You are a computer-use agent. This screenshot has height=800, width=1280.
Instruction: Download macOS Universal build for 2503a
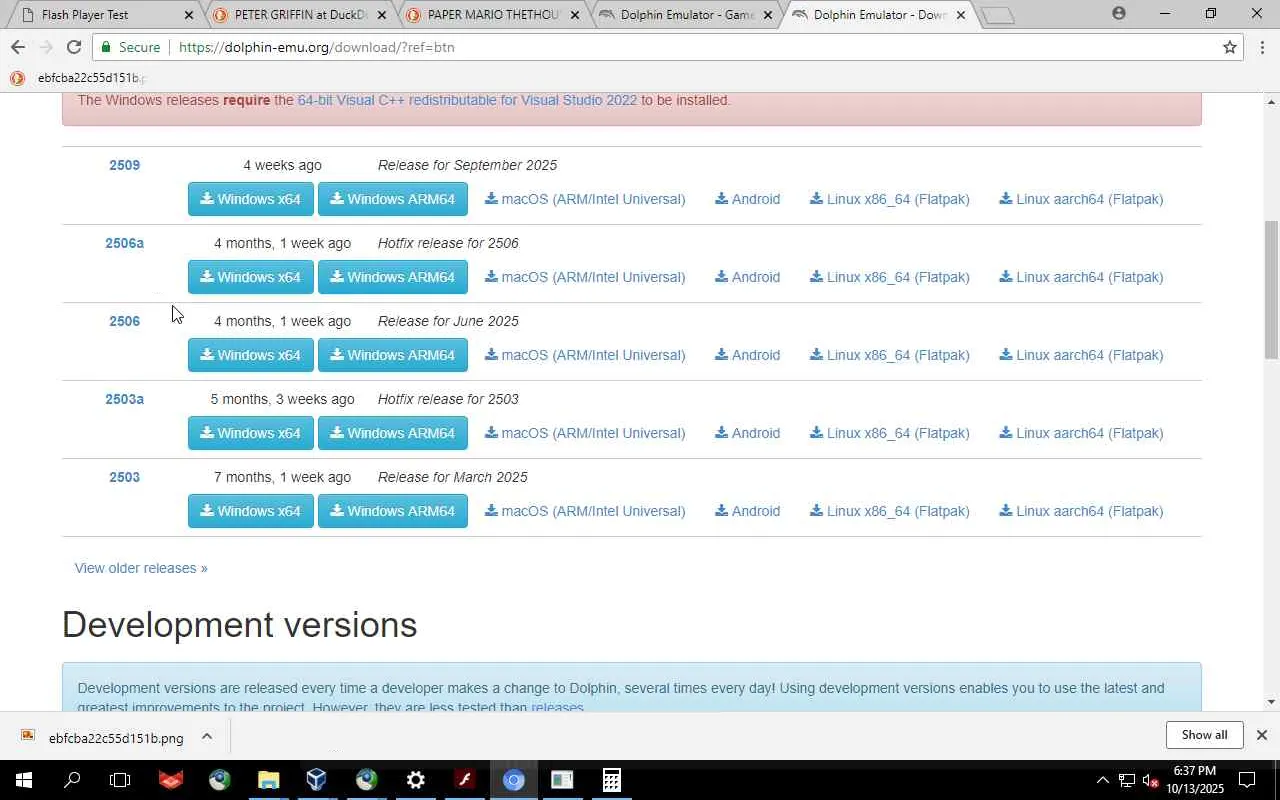(x=585, y=433)
